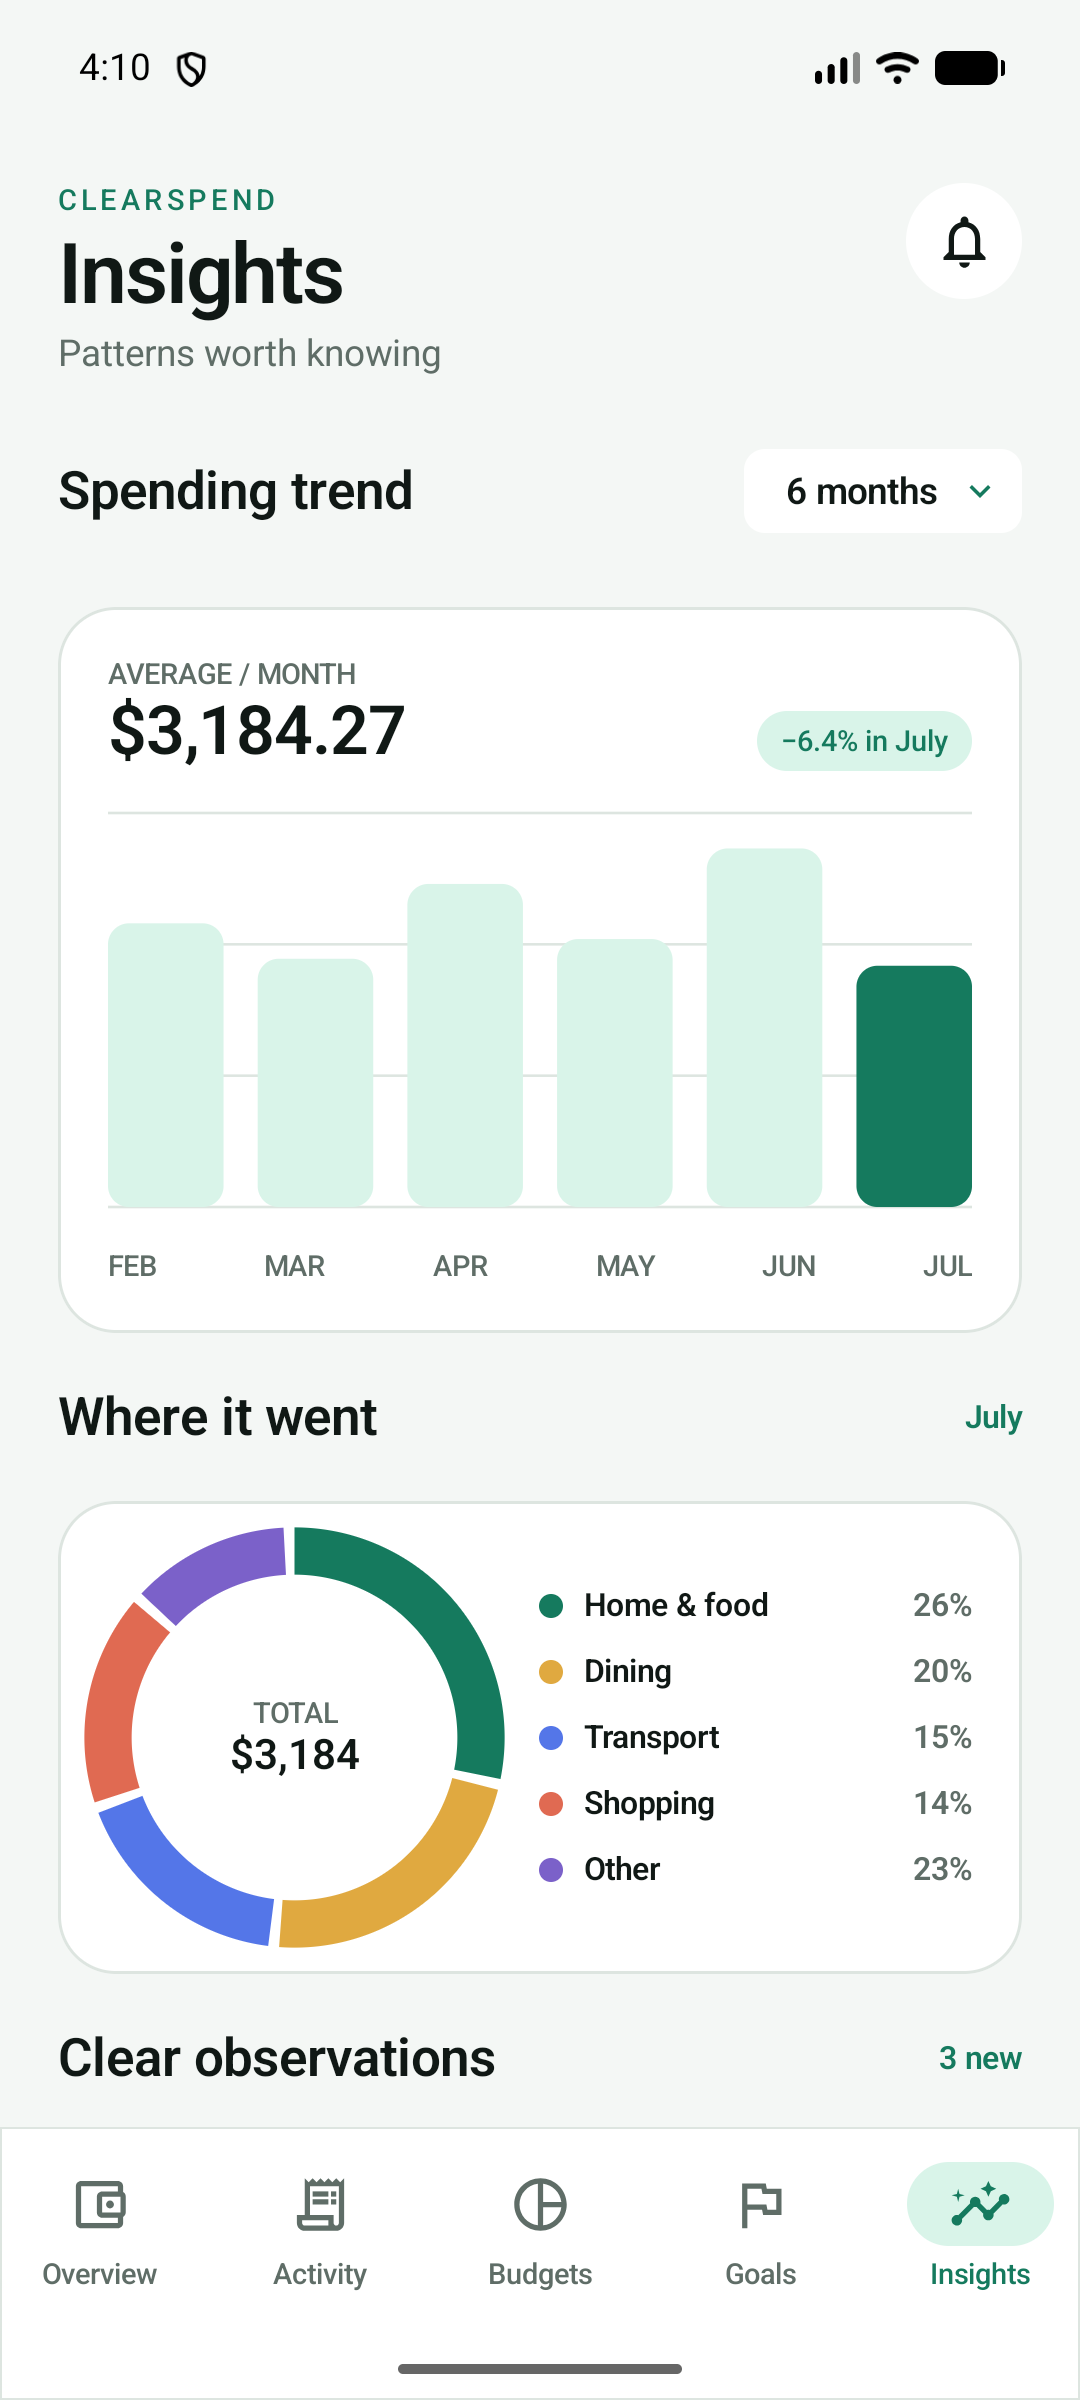The width and height of the screenshot is (1080, 2400).
Task: Select the APR spending bar
Action: pyautogui.click(x=465, y=1045)
